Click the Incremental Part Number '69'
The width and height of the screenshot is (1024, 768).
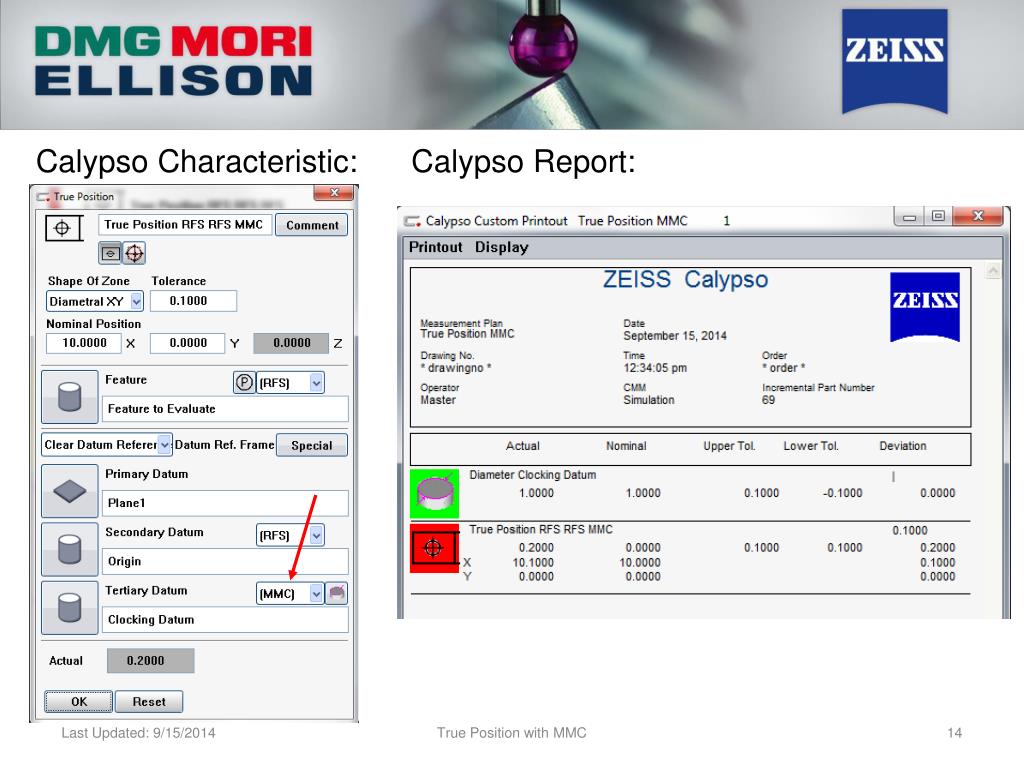(x=768, y=400)
